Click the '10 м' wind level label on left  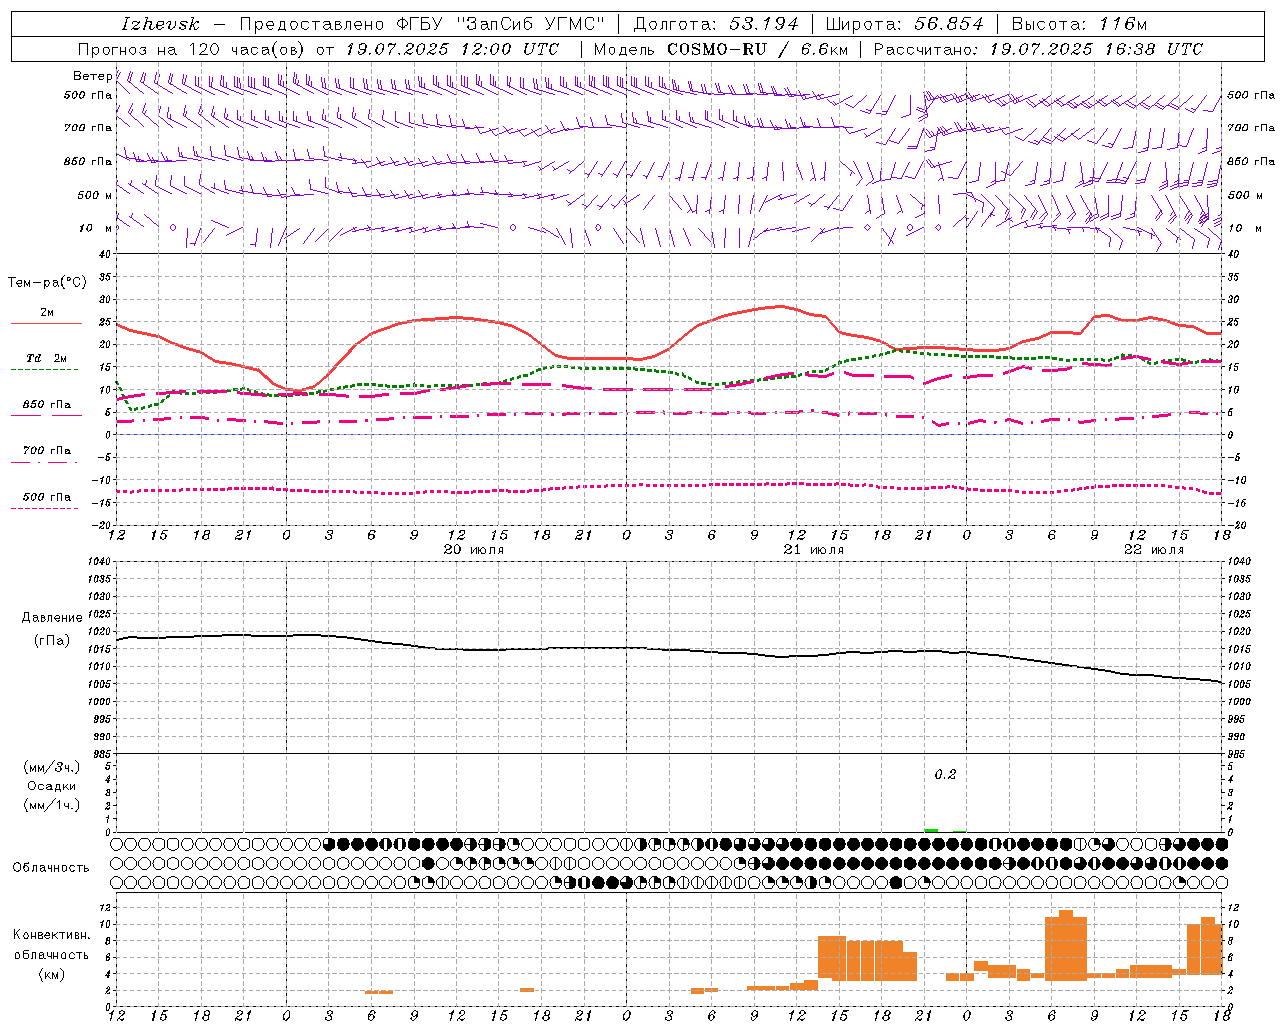pos(95,228)
